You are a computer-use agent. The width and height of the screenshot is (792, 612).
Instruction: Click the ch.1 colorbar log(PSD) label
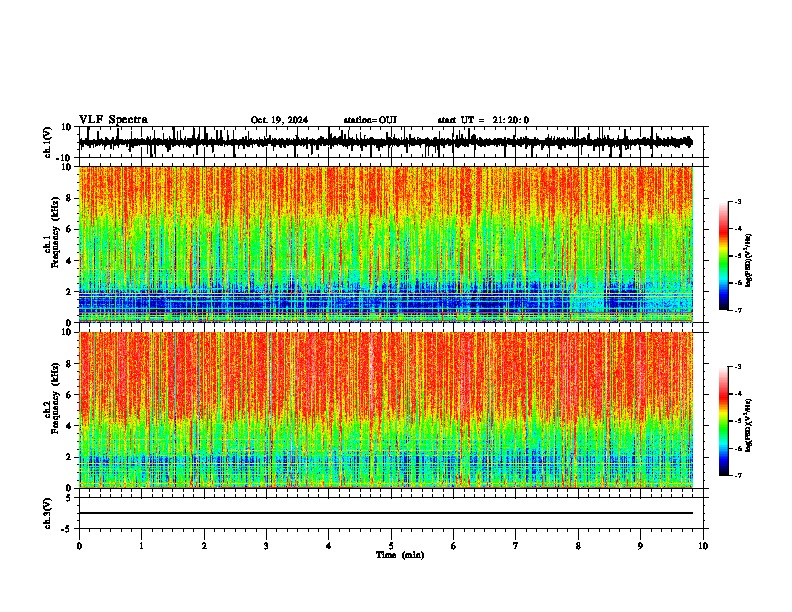pos(748,261)
